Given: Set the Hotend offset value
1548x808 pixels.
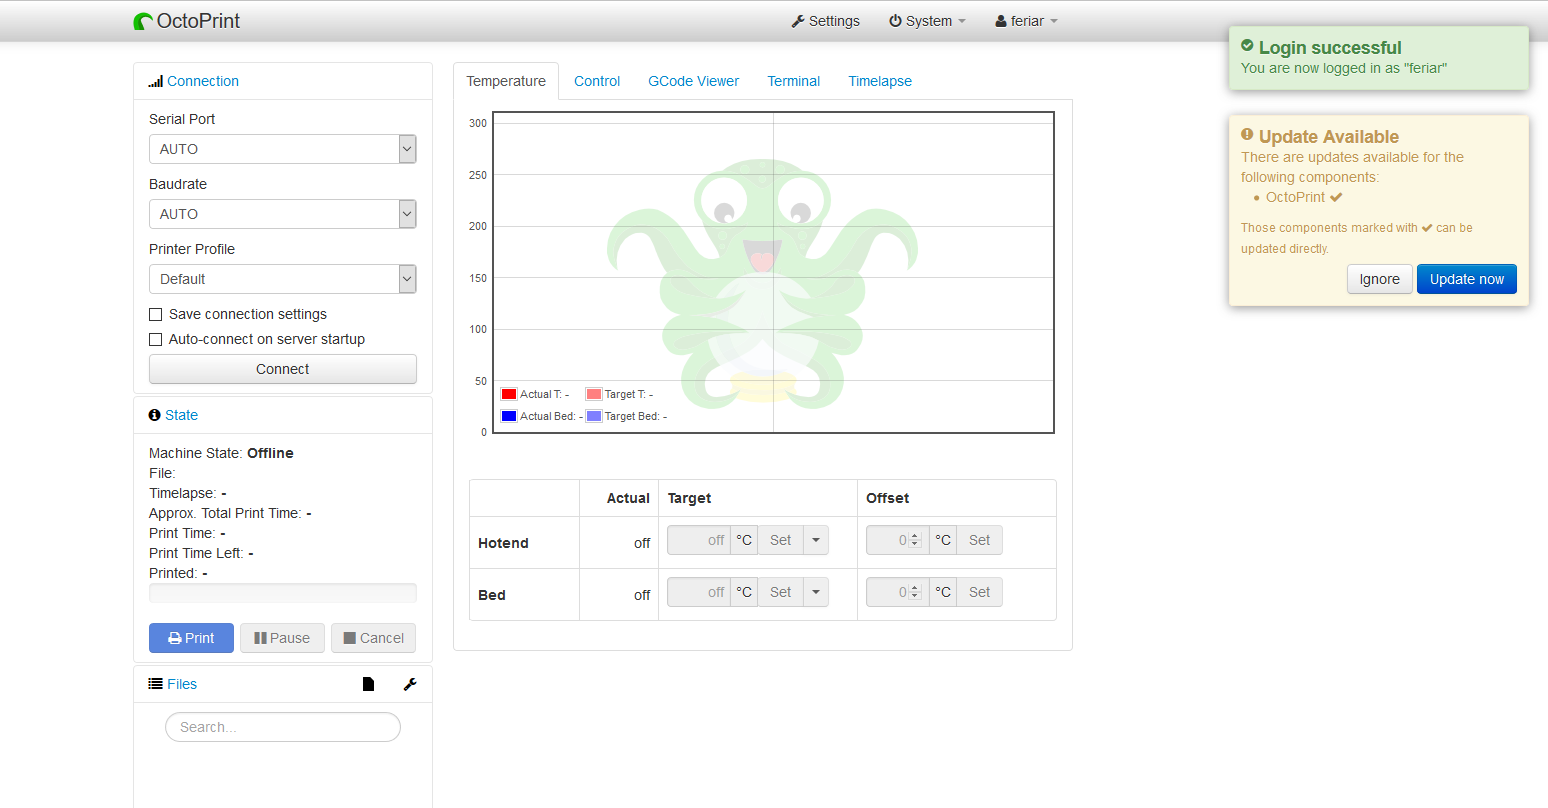Looking at the screenshot, I should click(979, 540).
